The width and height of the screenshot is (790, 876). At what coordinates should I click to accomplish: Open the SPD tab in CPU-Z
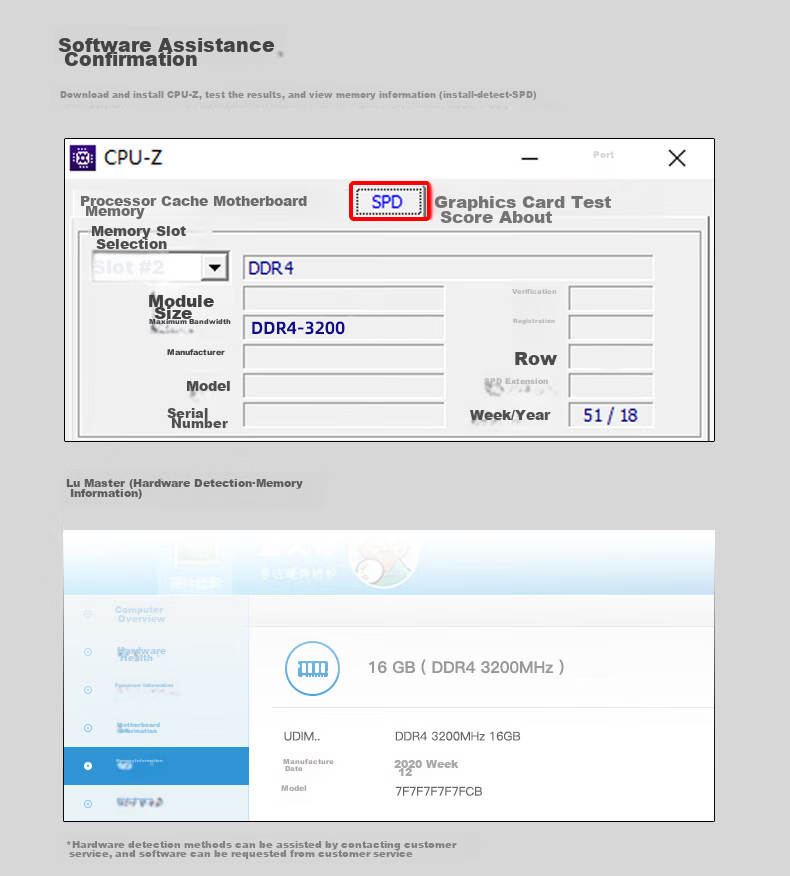388,202
